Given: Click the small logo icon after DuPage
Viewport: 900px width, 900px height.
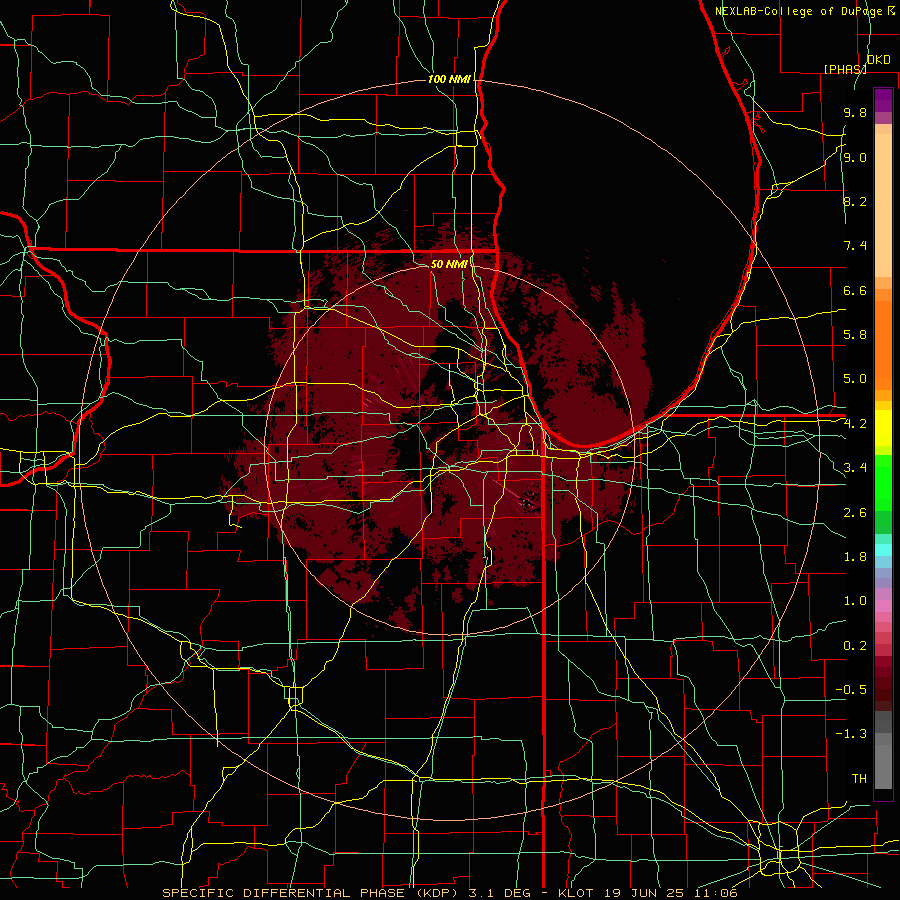Looking at the screenshot, I should (x=891, y=10).
